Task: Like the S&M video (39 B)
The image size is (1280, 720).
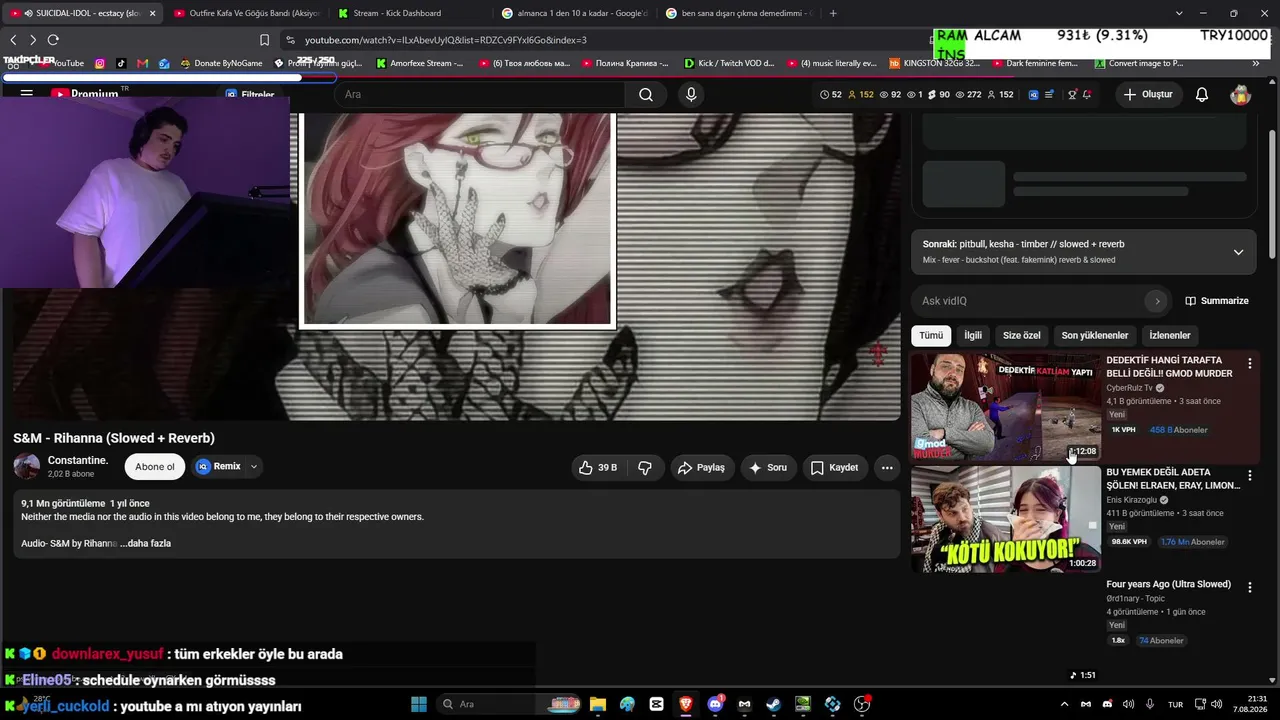Action: (597, 467)
